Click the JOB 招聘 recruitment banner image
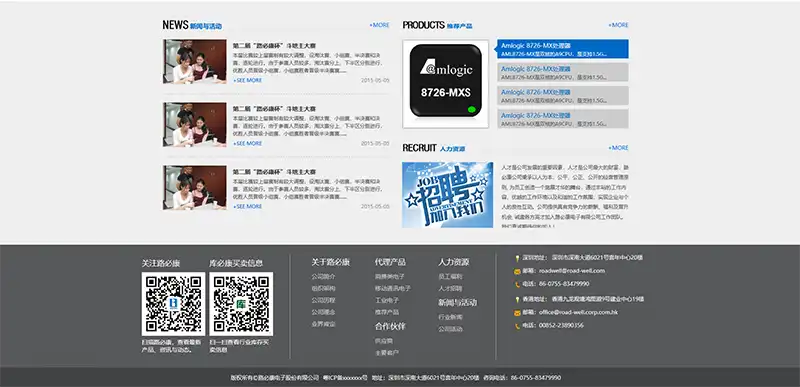800x387 pixels. pos(447,195)
